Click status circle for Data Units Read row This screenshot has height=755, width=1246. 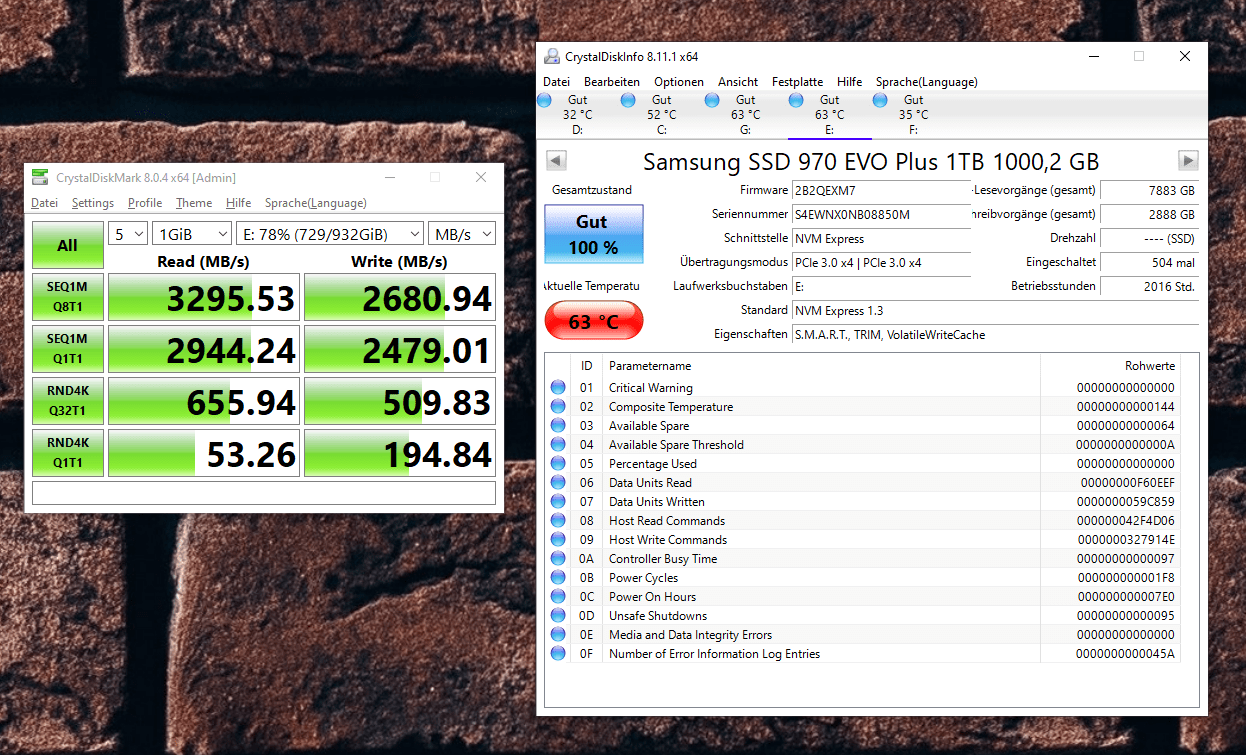click(558, 482)
